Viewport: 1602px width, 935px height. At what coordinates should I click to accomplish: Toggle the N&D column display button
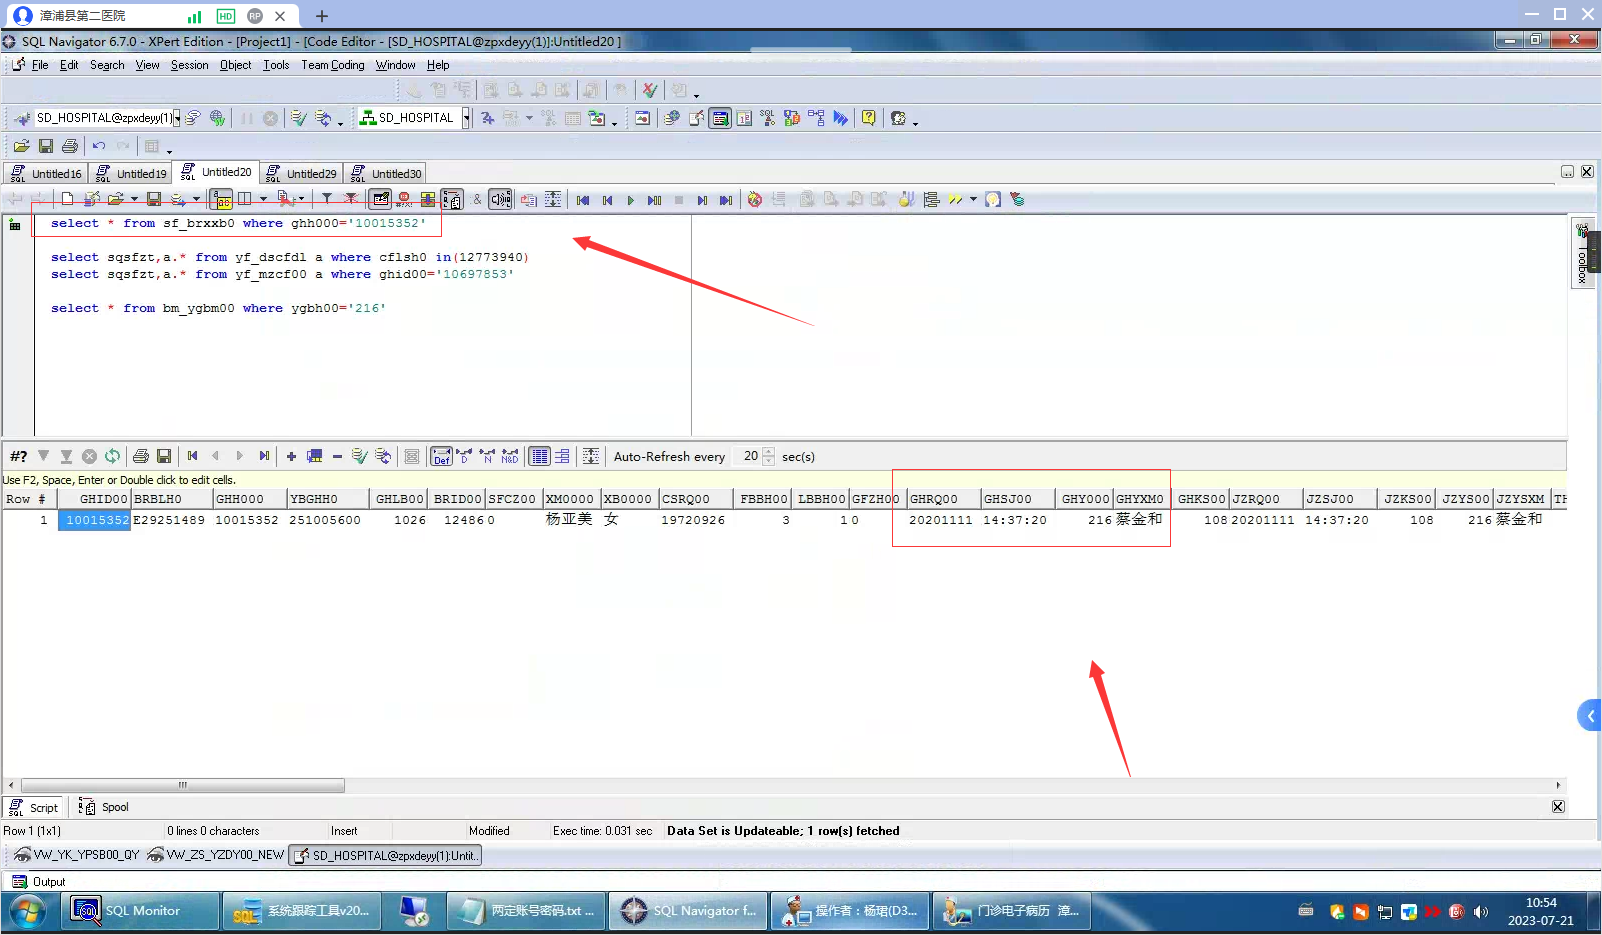(510, 456)
